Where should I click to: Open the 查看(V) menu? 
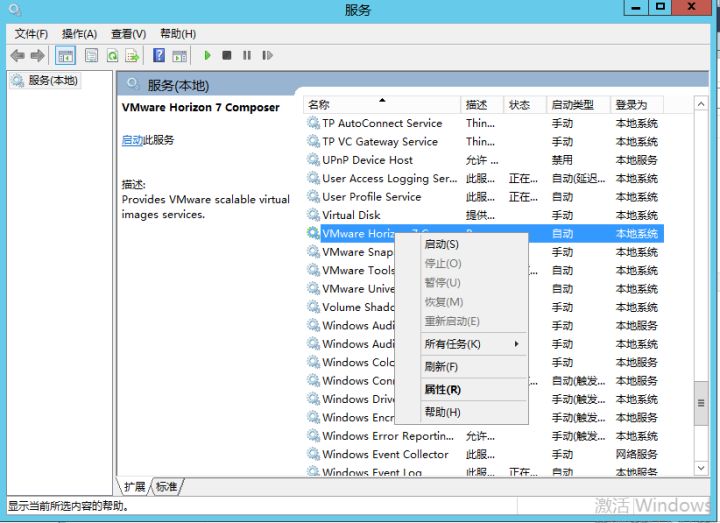tap(128, 34)
